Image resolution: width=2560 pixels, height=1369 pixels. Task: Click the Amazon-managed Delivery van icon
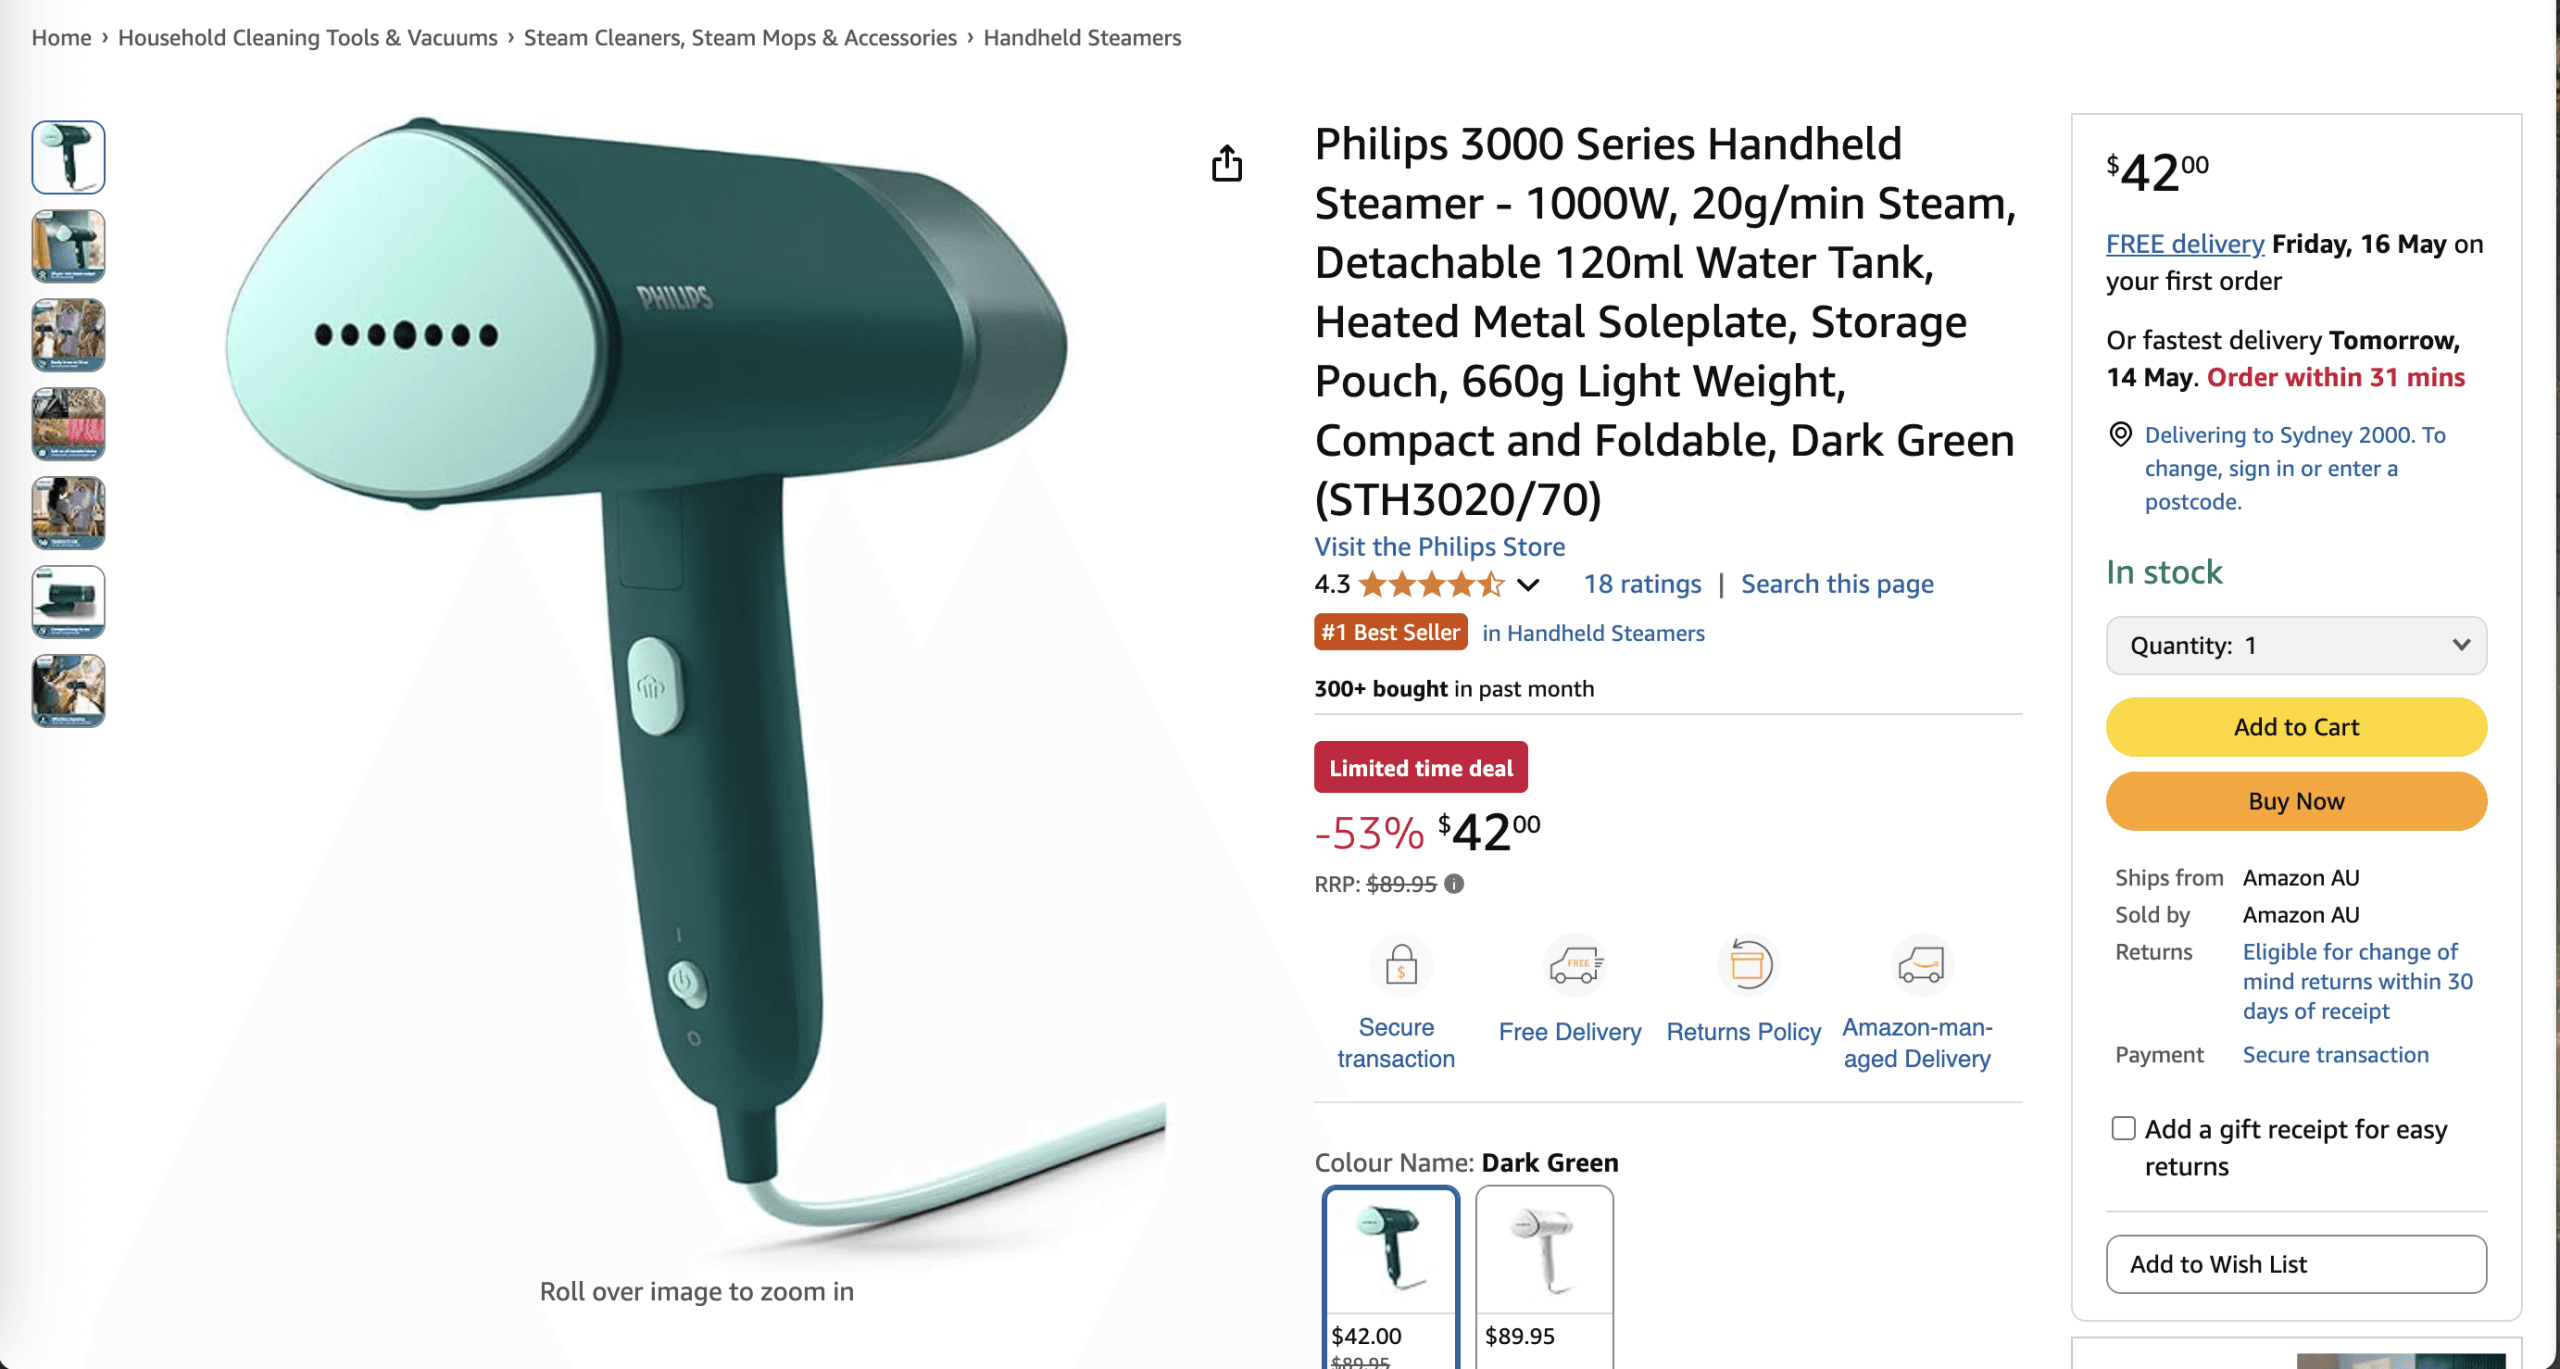click(x=1921, y=966)
